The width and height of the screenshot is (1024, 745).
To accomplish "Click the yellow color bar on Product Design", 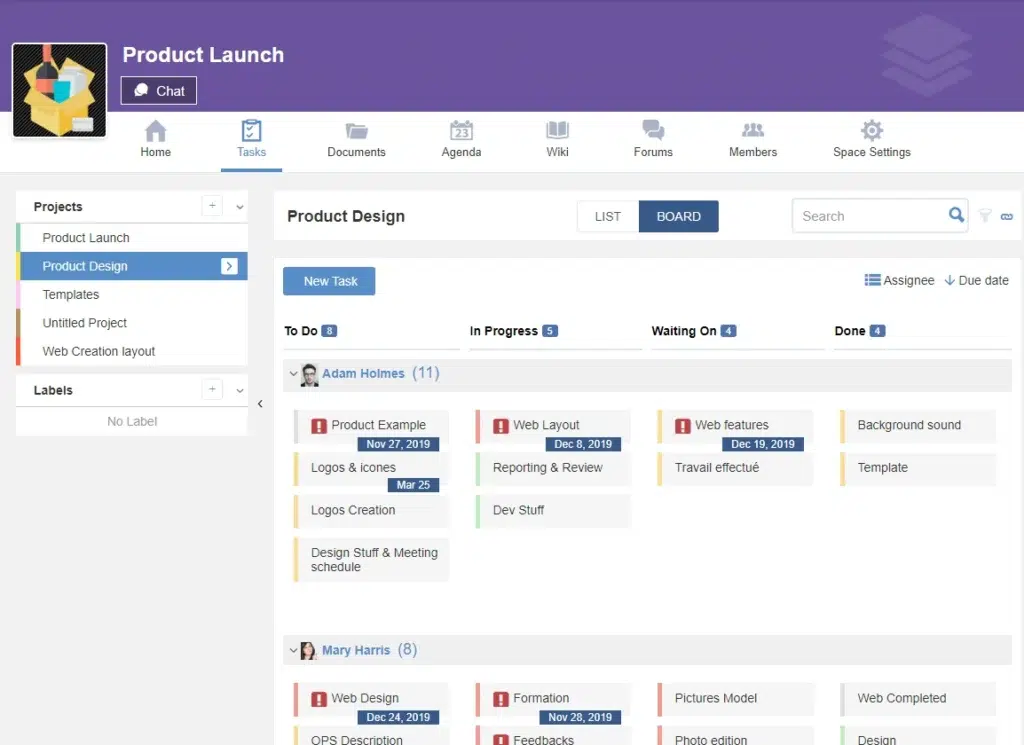I will point(19,266).
